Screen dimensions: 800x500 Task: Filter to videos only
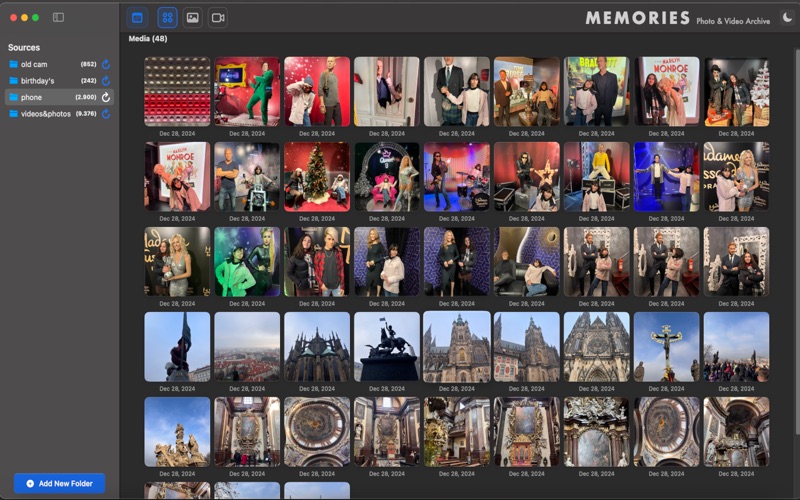point(218,18)
